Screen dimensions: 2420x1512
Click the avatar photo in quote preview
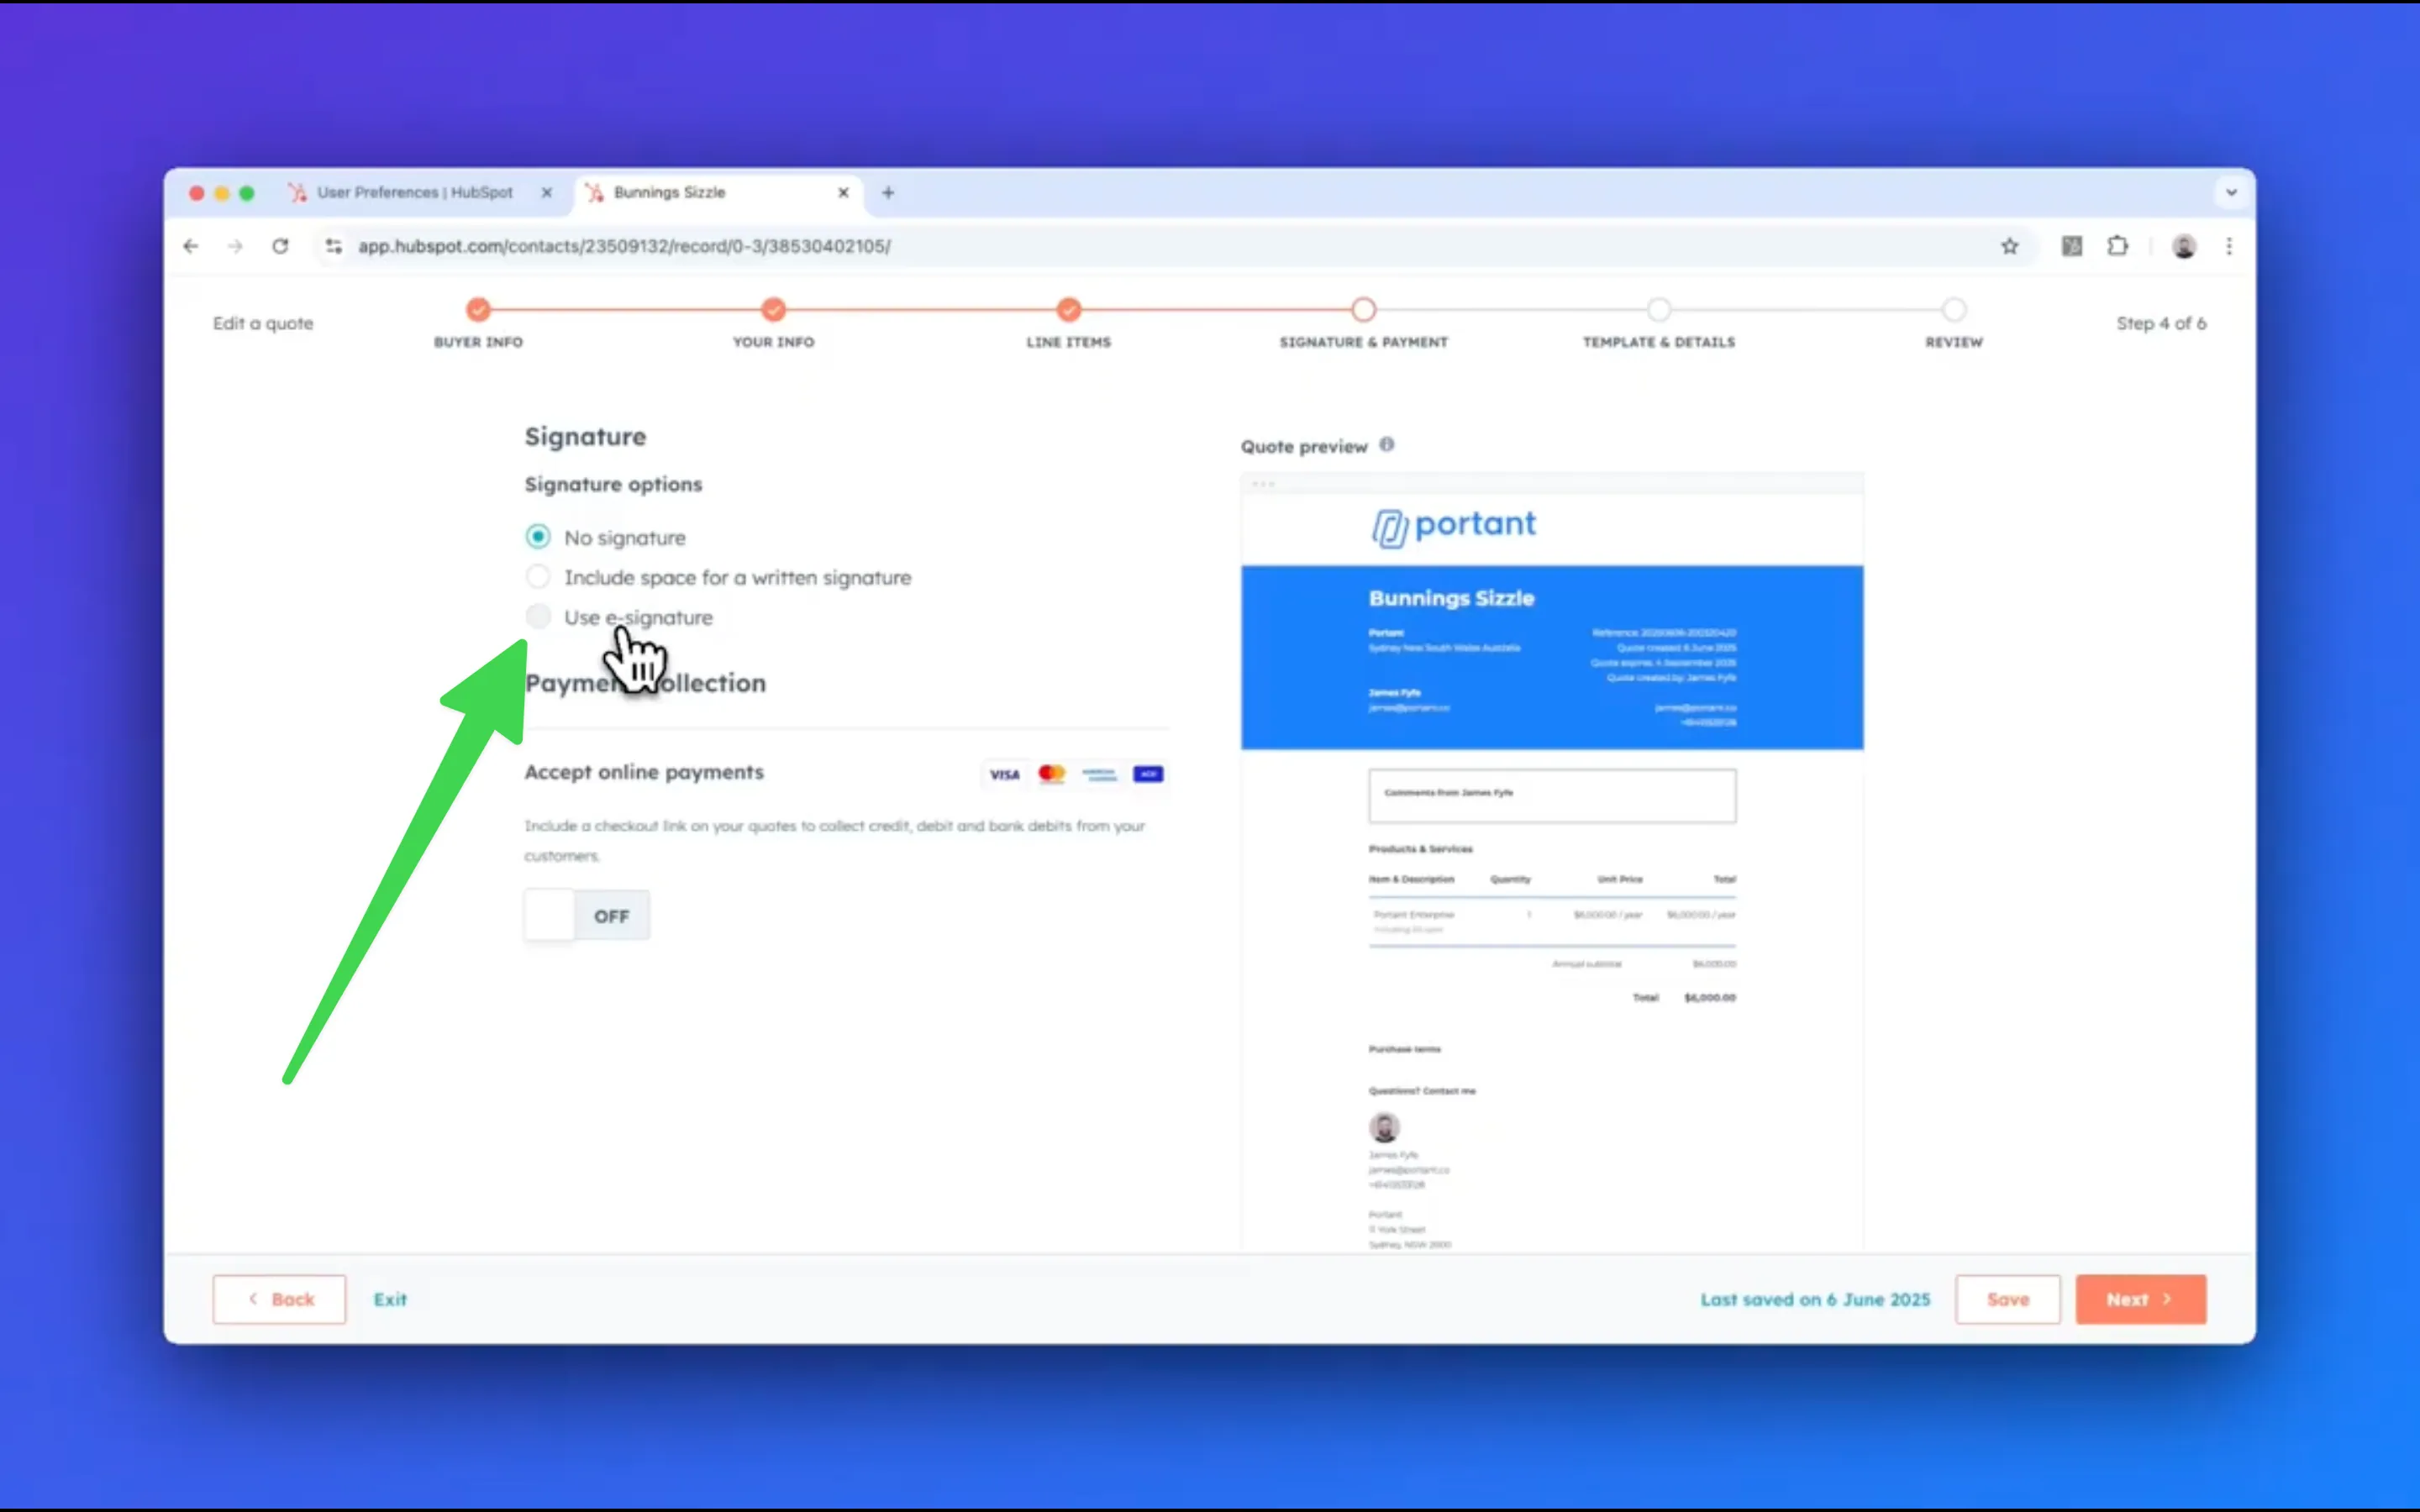pos(1384,1127)
